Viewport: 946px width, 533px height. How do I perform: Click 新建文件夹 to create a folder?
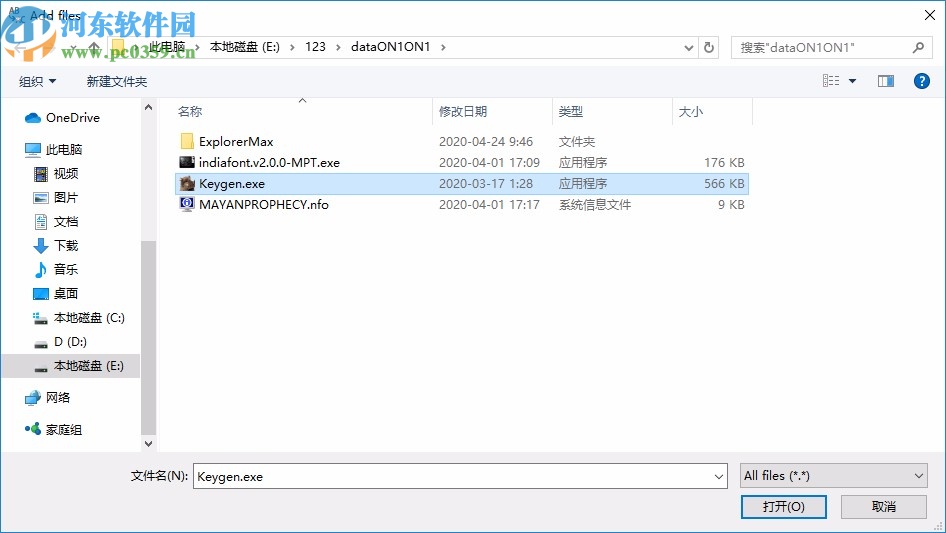pyautogui.click(x=116, y=81)
